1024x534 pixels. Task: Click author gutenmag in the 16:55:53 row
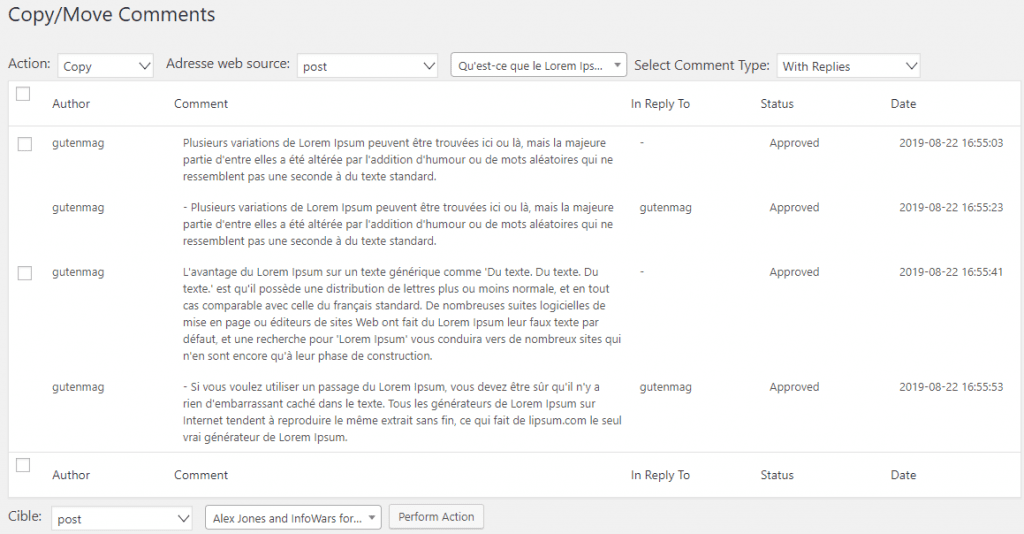pos(78,388)
